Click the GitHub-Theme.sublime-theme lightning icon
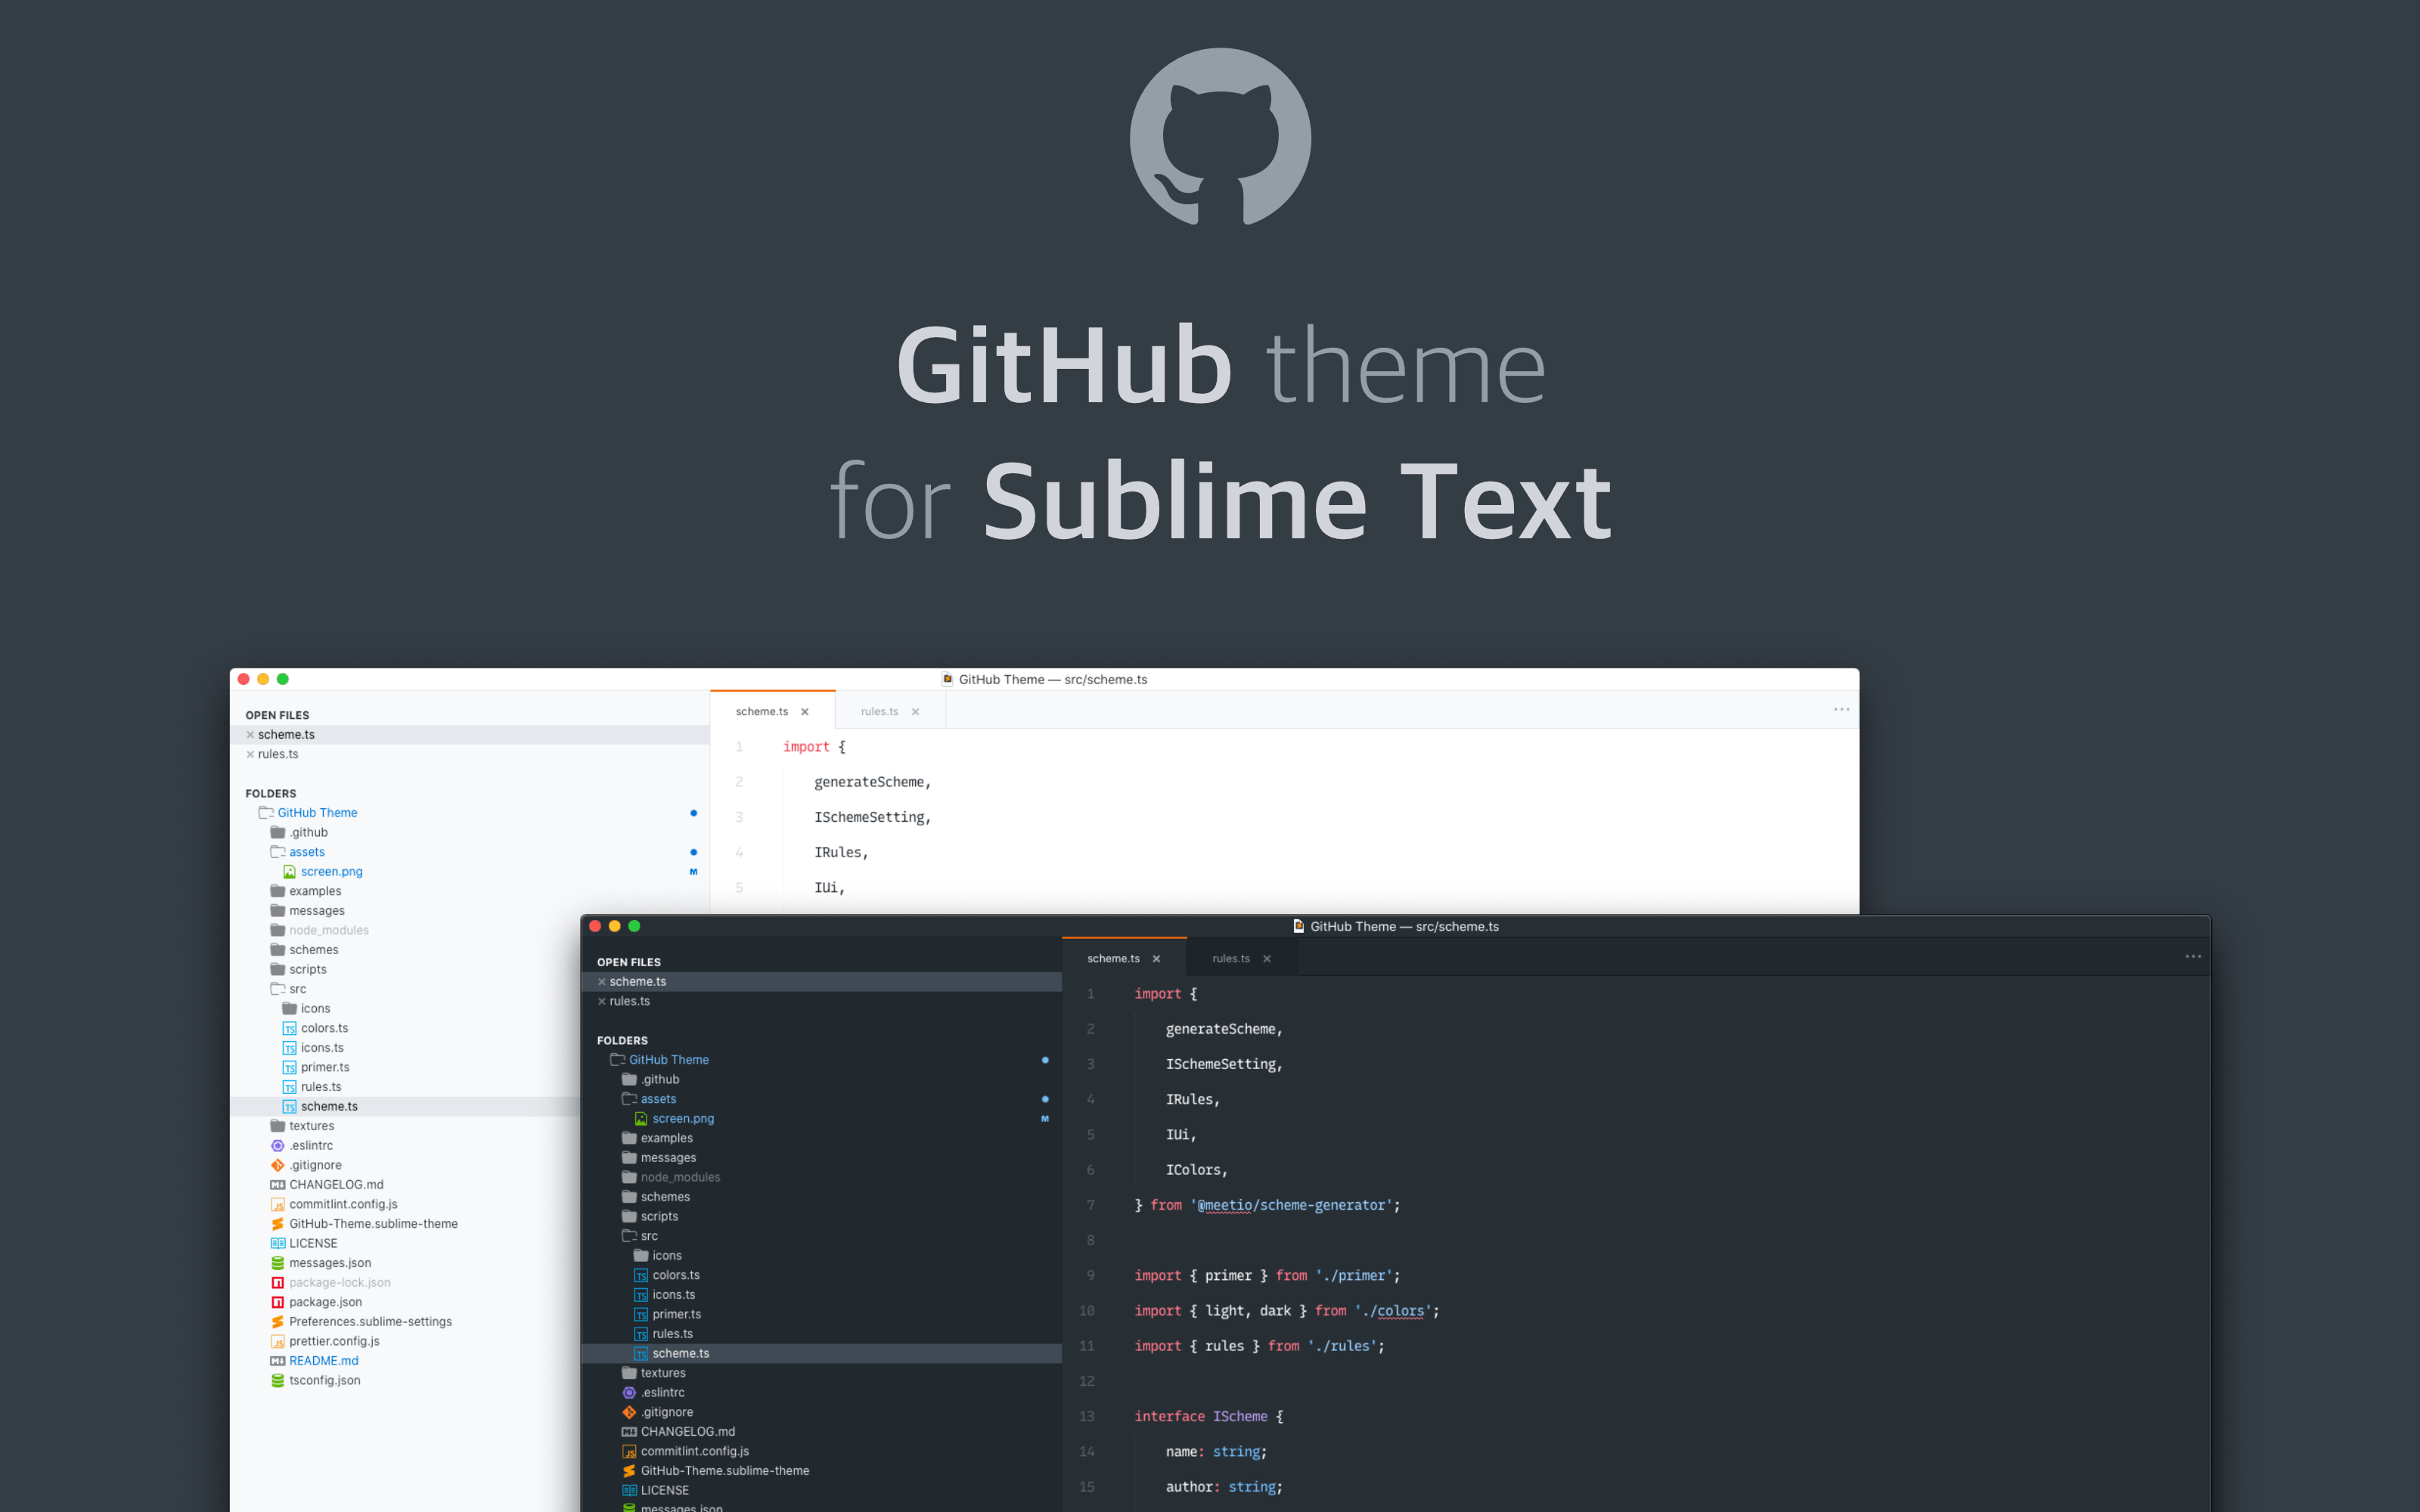This screenshot has width=2420, height=1512. pos(628,1470)
